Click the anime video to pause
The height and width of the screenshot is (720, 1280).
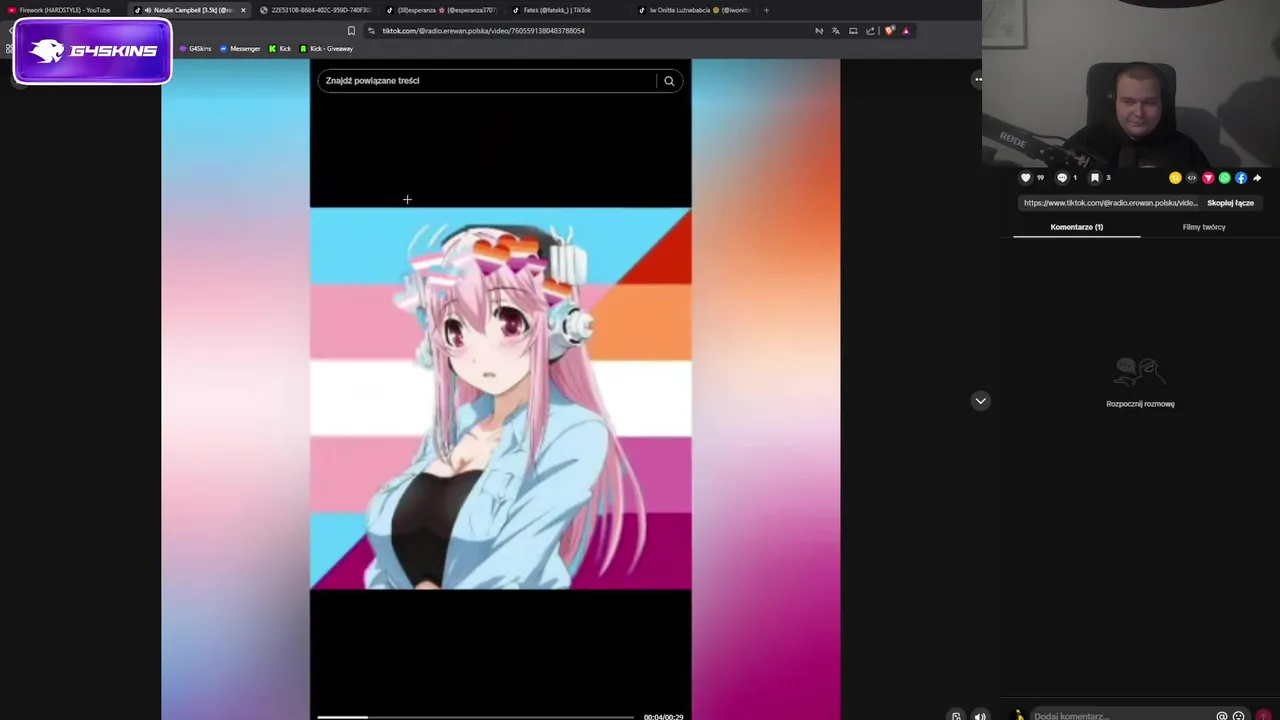(500, 398)
